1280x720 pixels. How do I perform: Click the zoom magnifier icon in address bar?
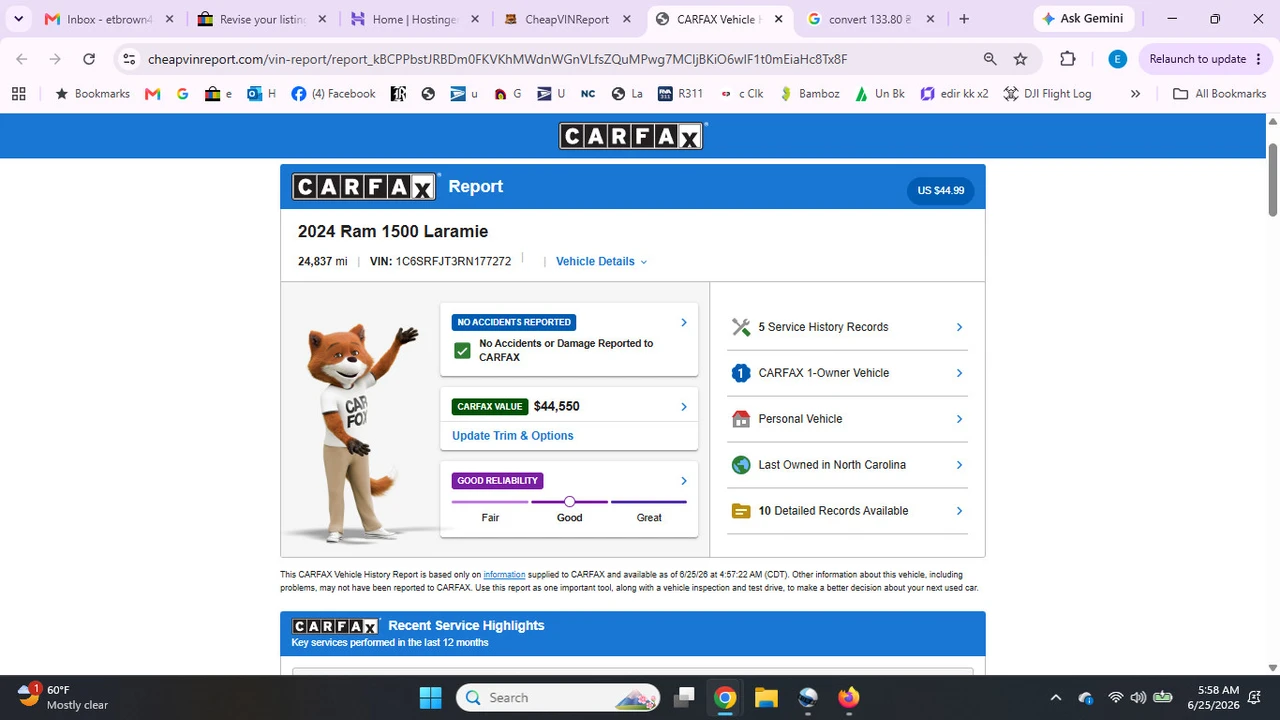coord(990,59)
